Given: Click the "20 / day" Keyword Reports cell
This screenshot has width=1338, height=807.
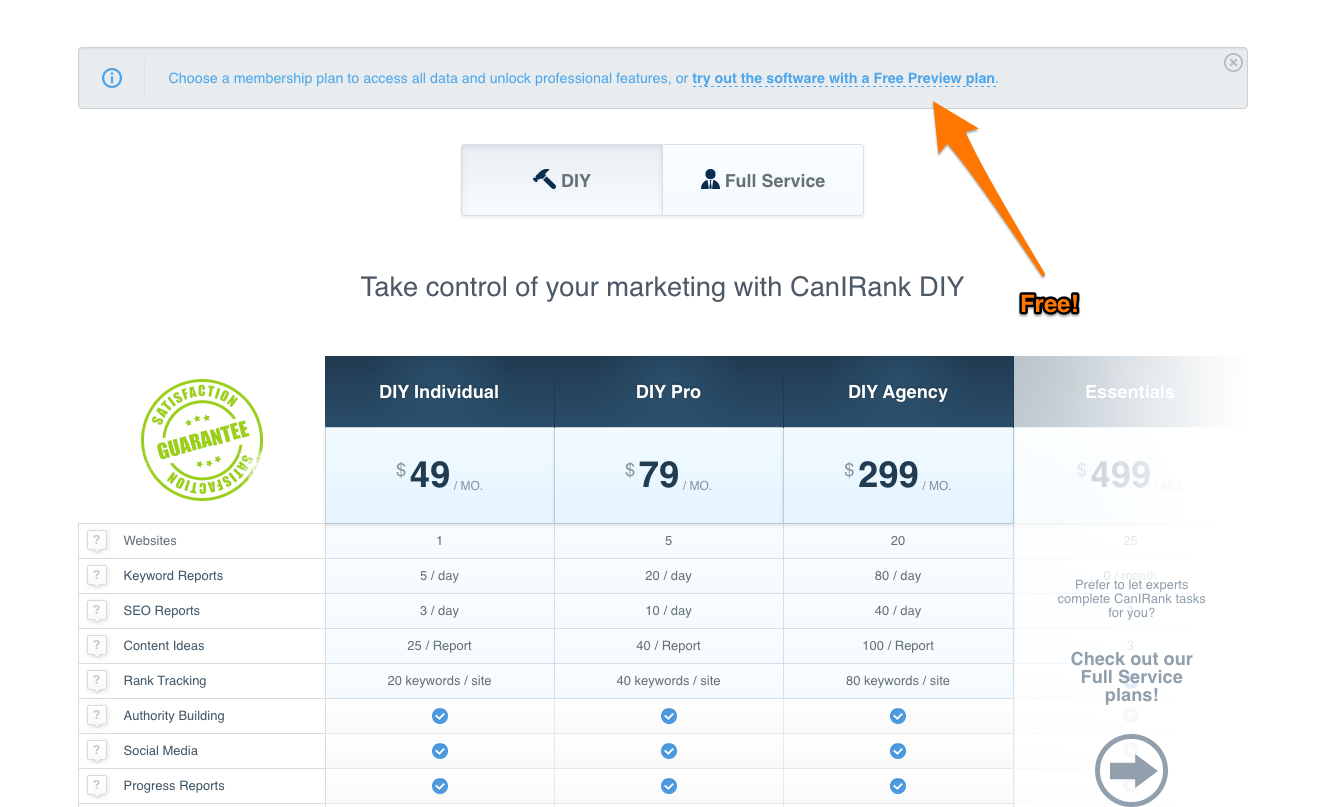Looking at the screenshot, I should click(668, 576).
